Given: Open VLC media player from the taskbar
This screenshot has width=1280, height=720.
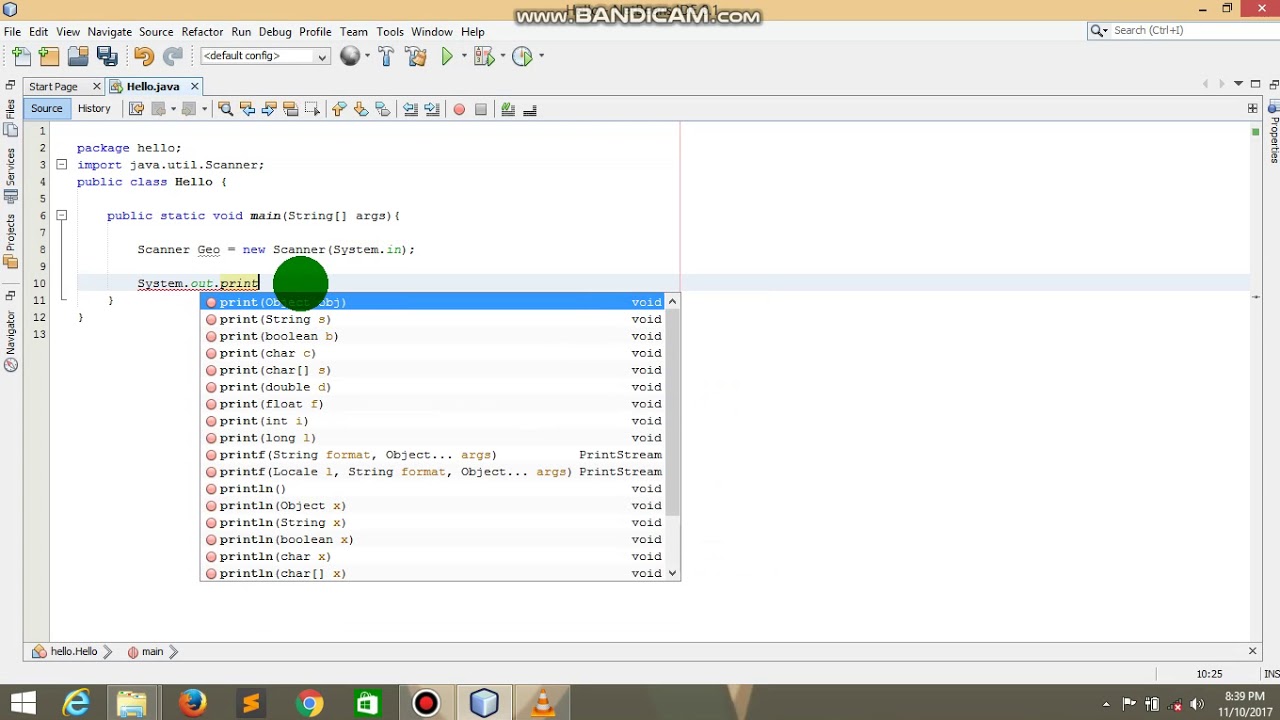Looking at the screenshot, I should (x=543, y=703).
